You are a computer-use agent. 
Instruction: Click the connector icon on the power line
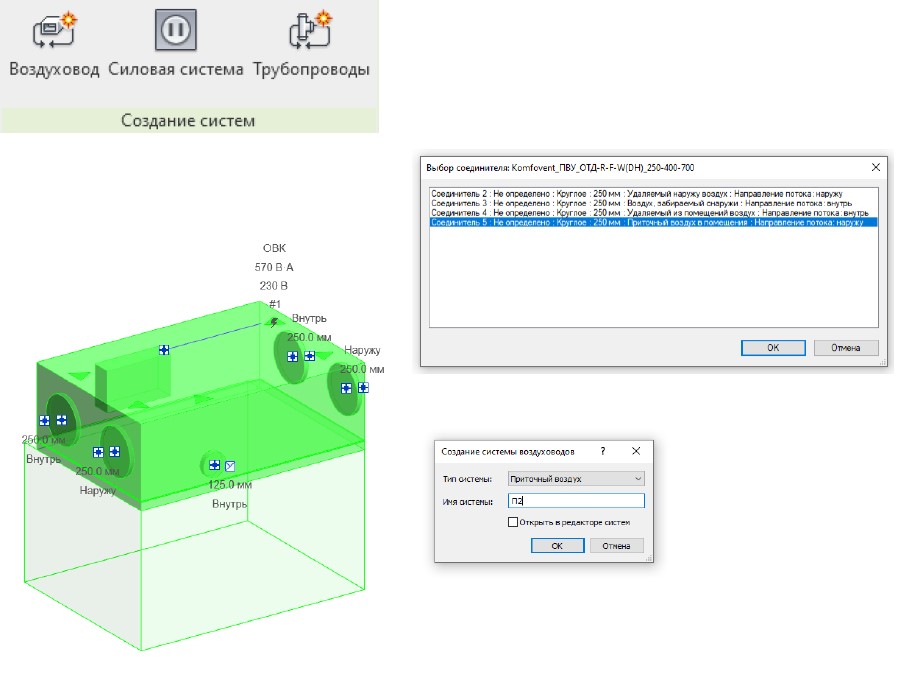164,350
